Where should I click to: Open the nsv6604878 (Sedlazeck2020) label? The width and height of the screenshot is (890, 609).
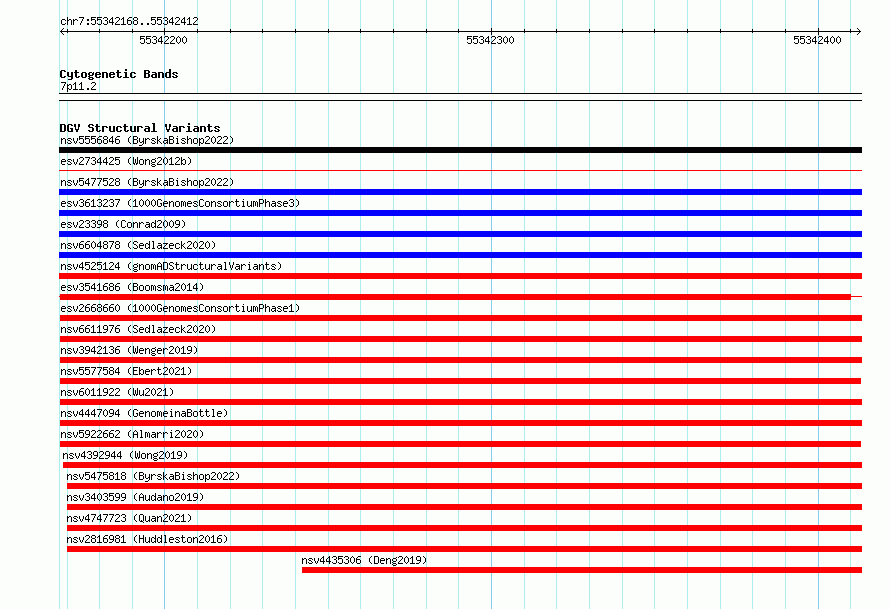pos(138,245)
